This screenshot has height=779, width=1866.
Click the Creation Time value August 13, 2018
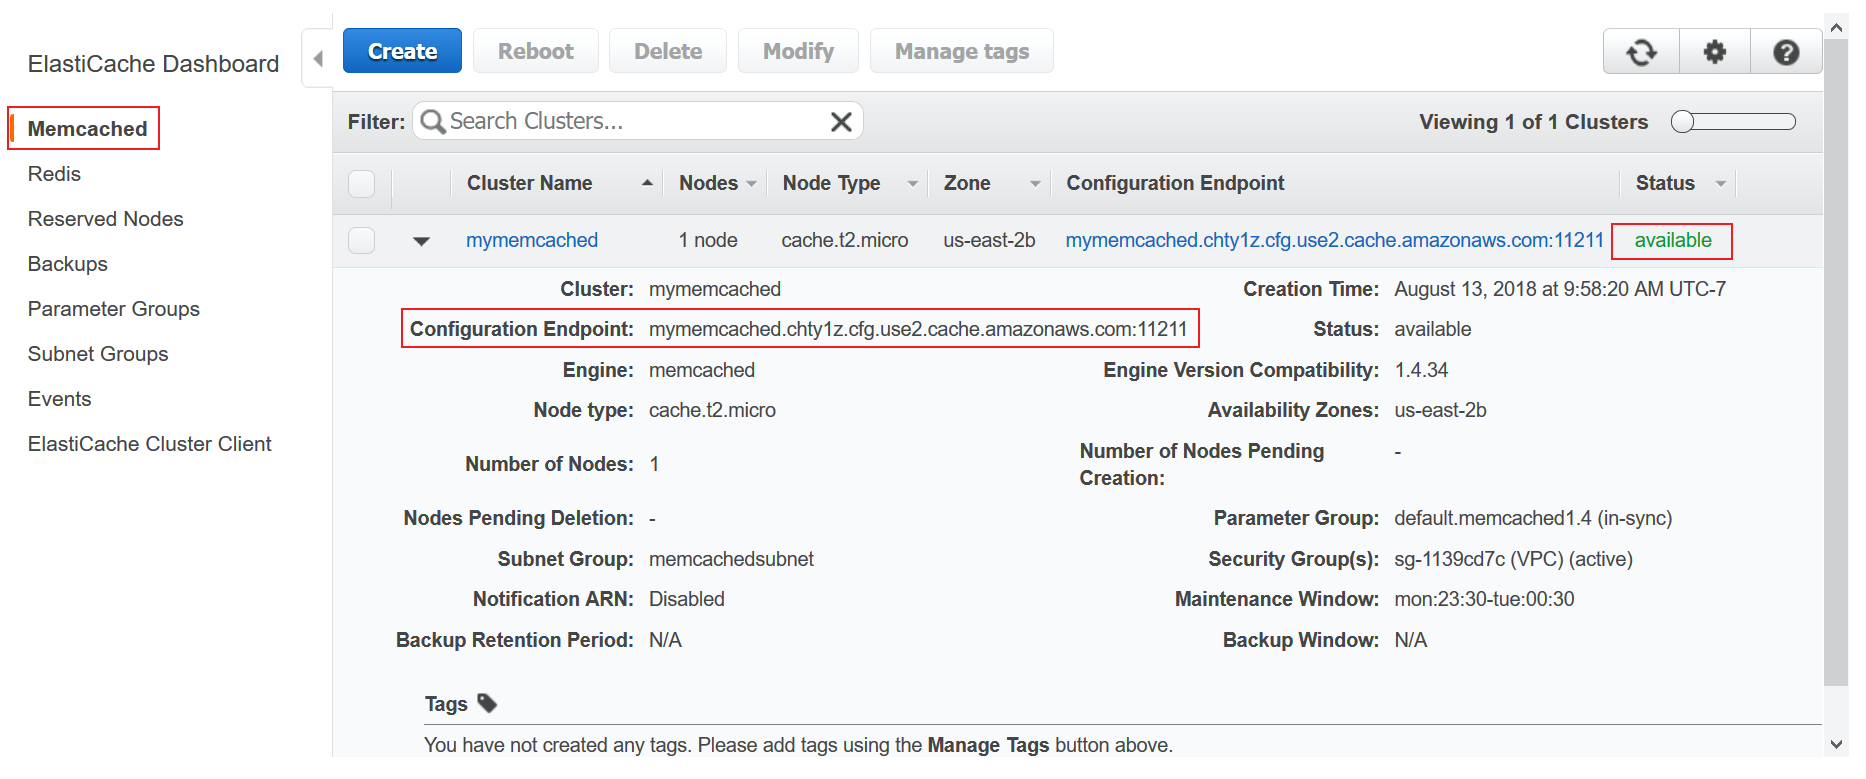point(1560,289)
